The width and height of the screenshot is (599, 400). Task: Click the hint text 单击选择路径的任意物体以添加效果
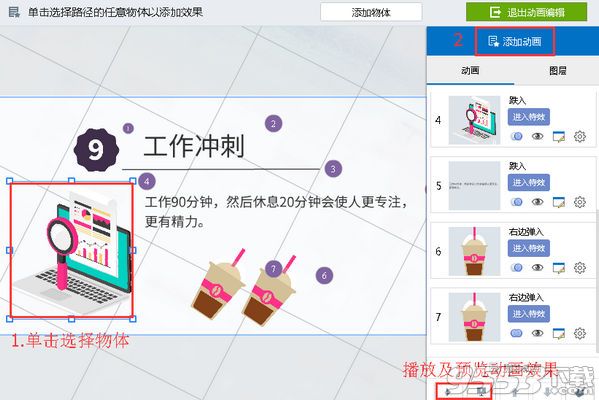tap(115, 12)
